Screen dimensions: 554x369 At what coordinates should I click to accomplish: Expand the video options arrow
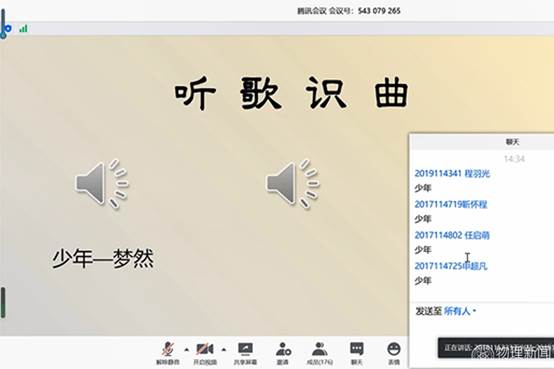point(224,350)
